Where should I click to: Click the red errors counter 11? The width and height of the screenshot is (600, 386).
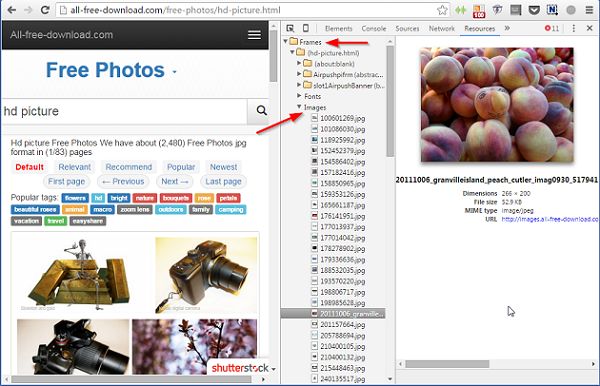(x=552, y=28)
